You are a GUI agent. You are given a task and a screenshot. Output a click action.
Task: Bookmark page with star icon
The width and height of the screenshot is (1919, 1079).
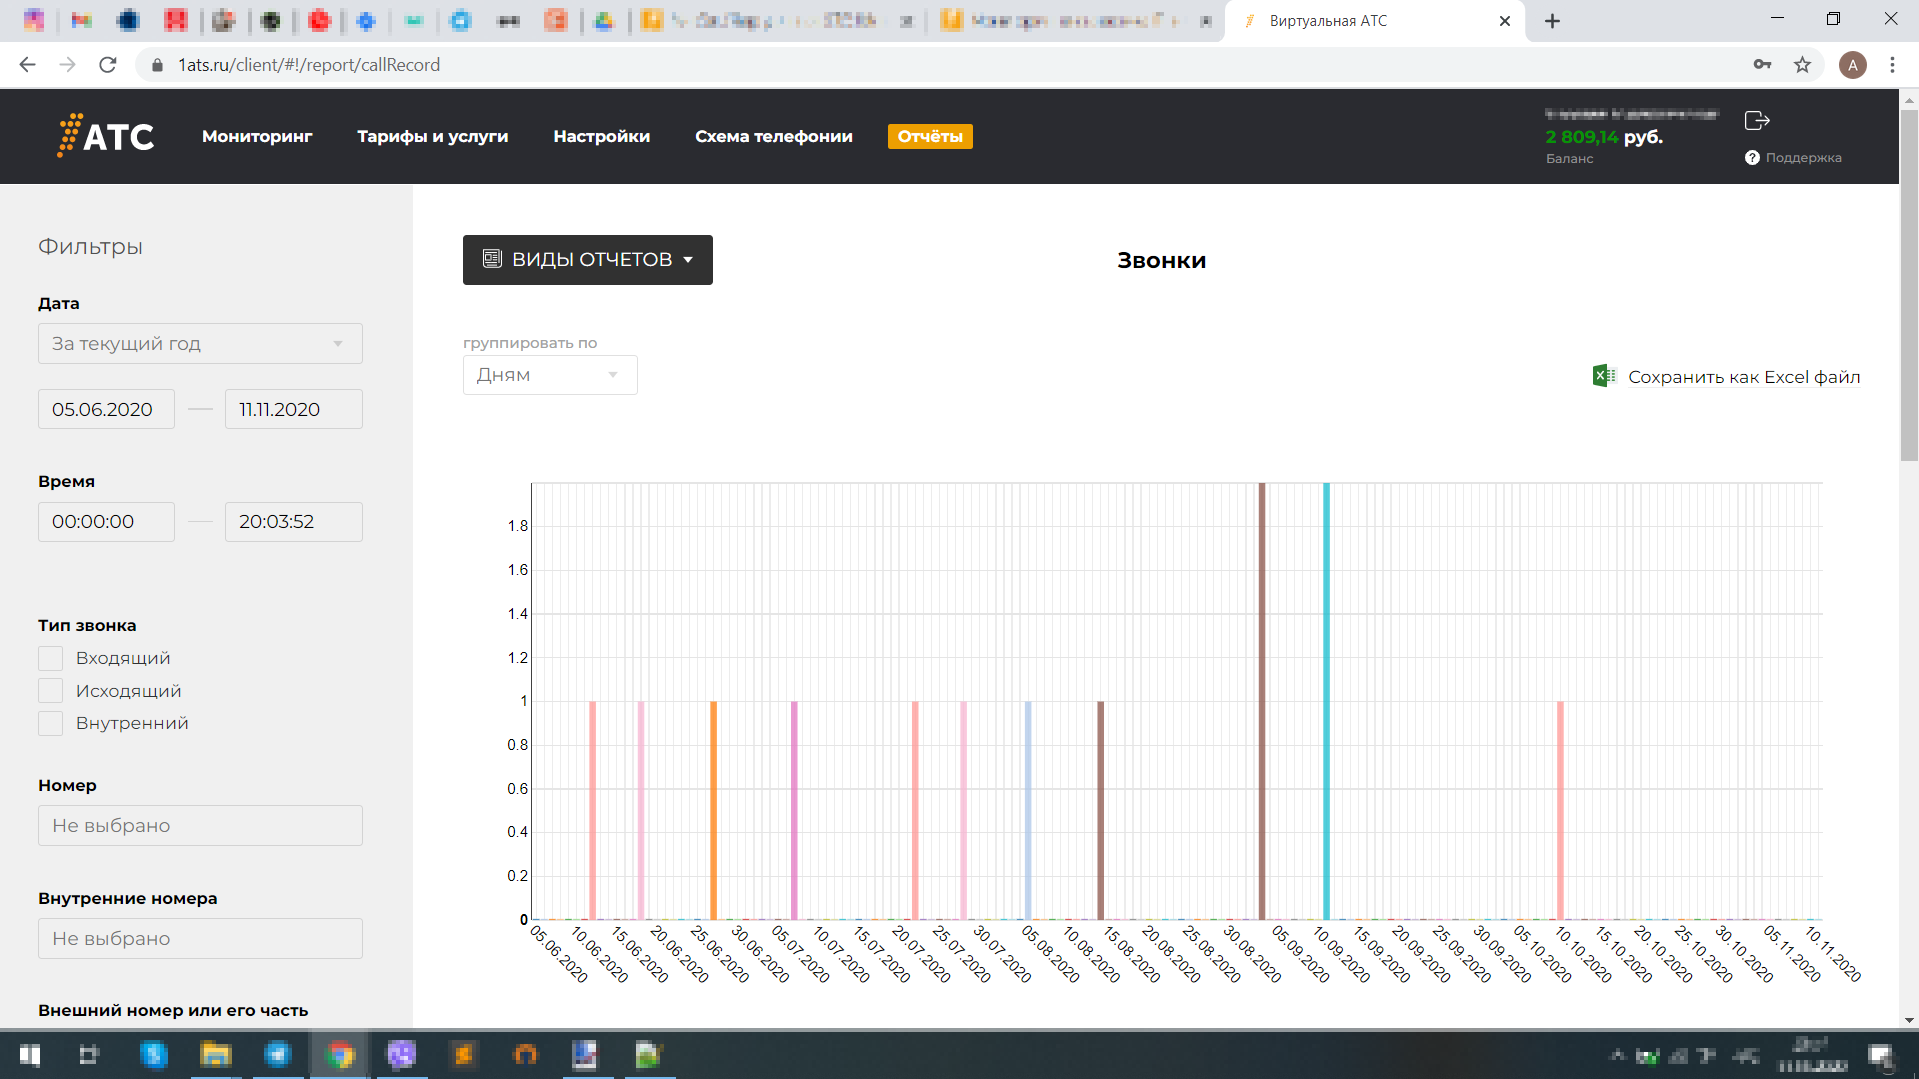click(x=1802, y=65)
